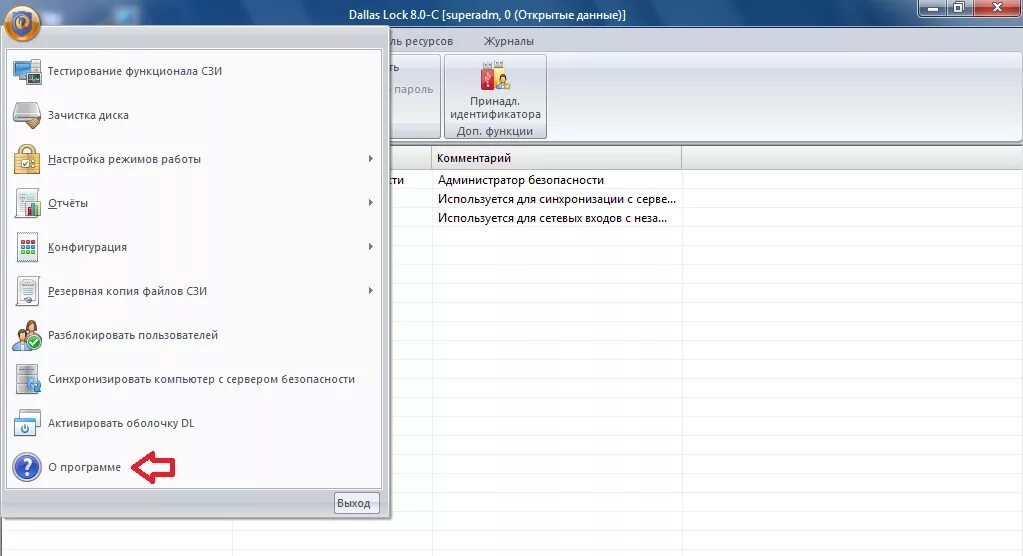This screenshot has width=1023, height=556.
Task: Select the Администратор безопасности comment cell
Action: click(557, 180)
